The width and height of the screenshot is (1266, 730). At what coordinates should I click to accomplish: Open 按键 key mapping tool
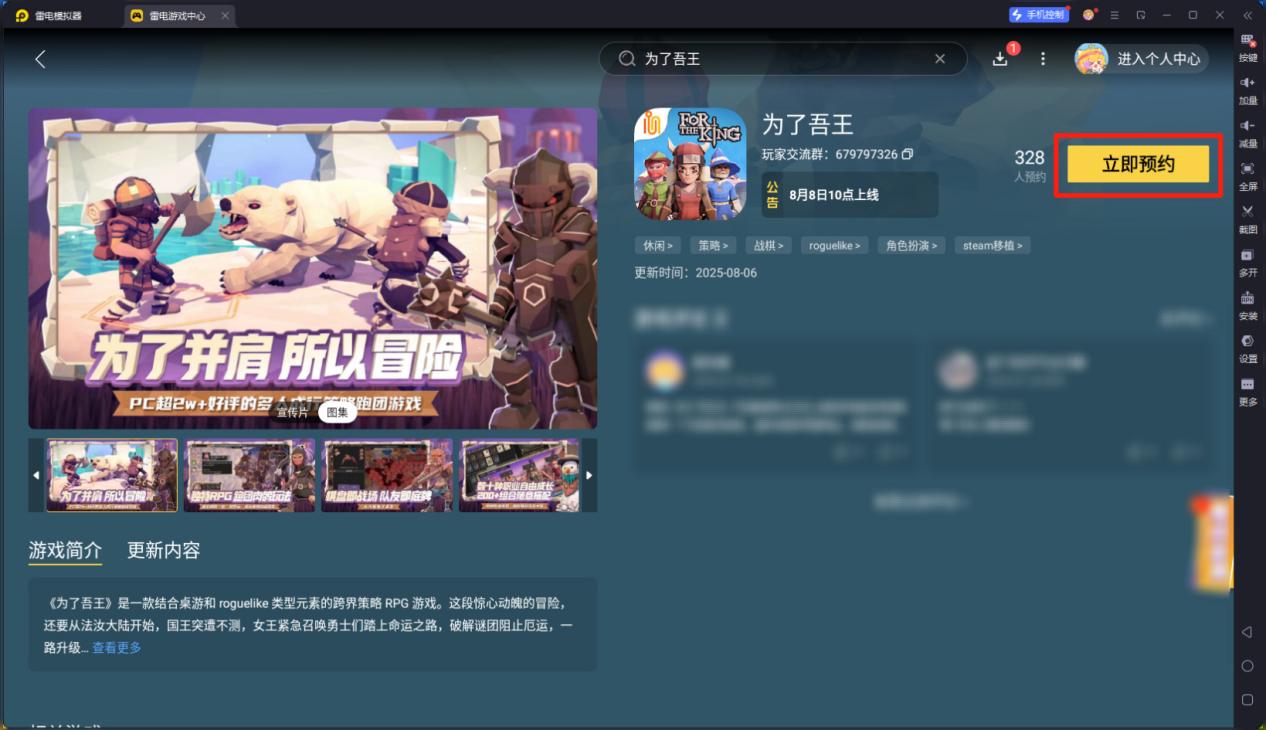pos(1247,47)
